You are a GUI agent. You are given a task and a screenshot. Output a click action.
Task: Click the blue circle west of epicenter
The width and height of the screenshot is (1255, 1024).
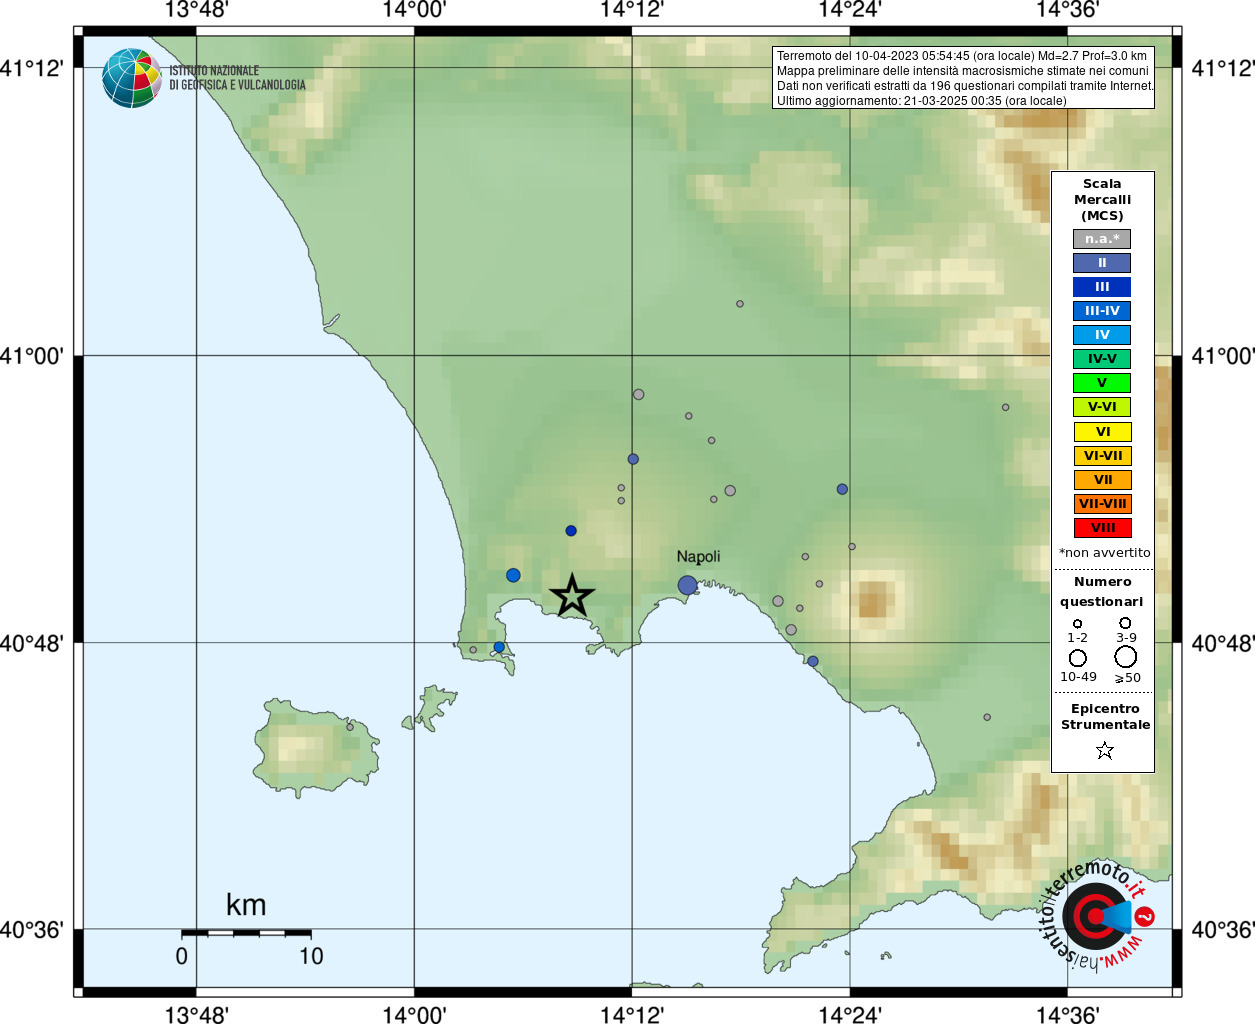[513, 575]
